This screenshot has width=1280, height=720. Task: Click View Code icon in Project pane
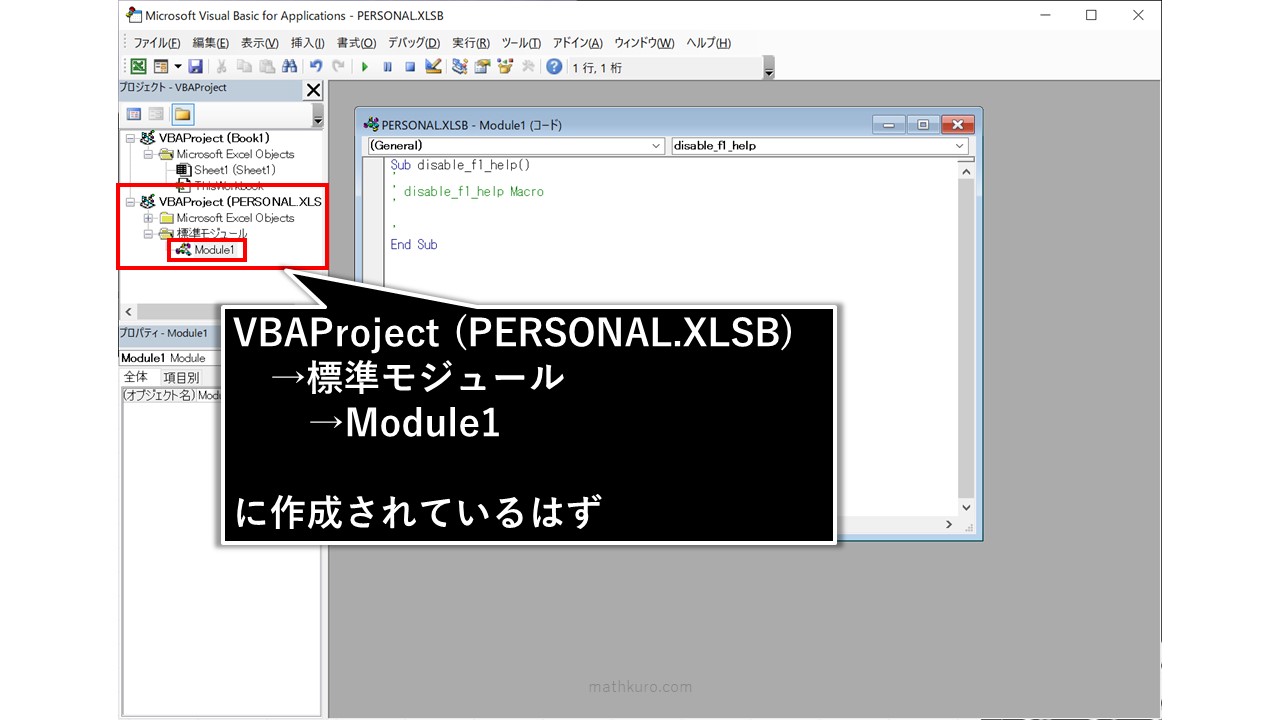coord(134,114)
